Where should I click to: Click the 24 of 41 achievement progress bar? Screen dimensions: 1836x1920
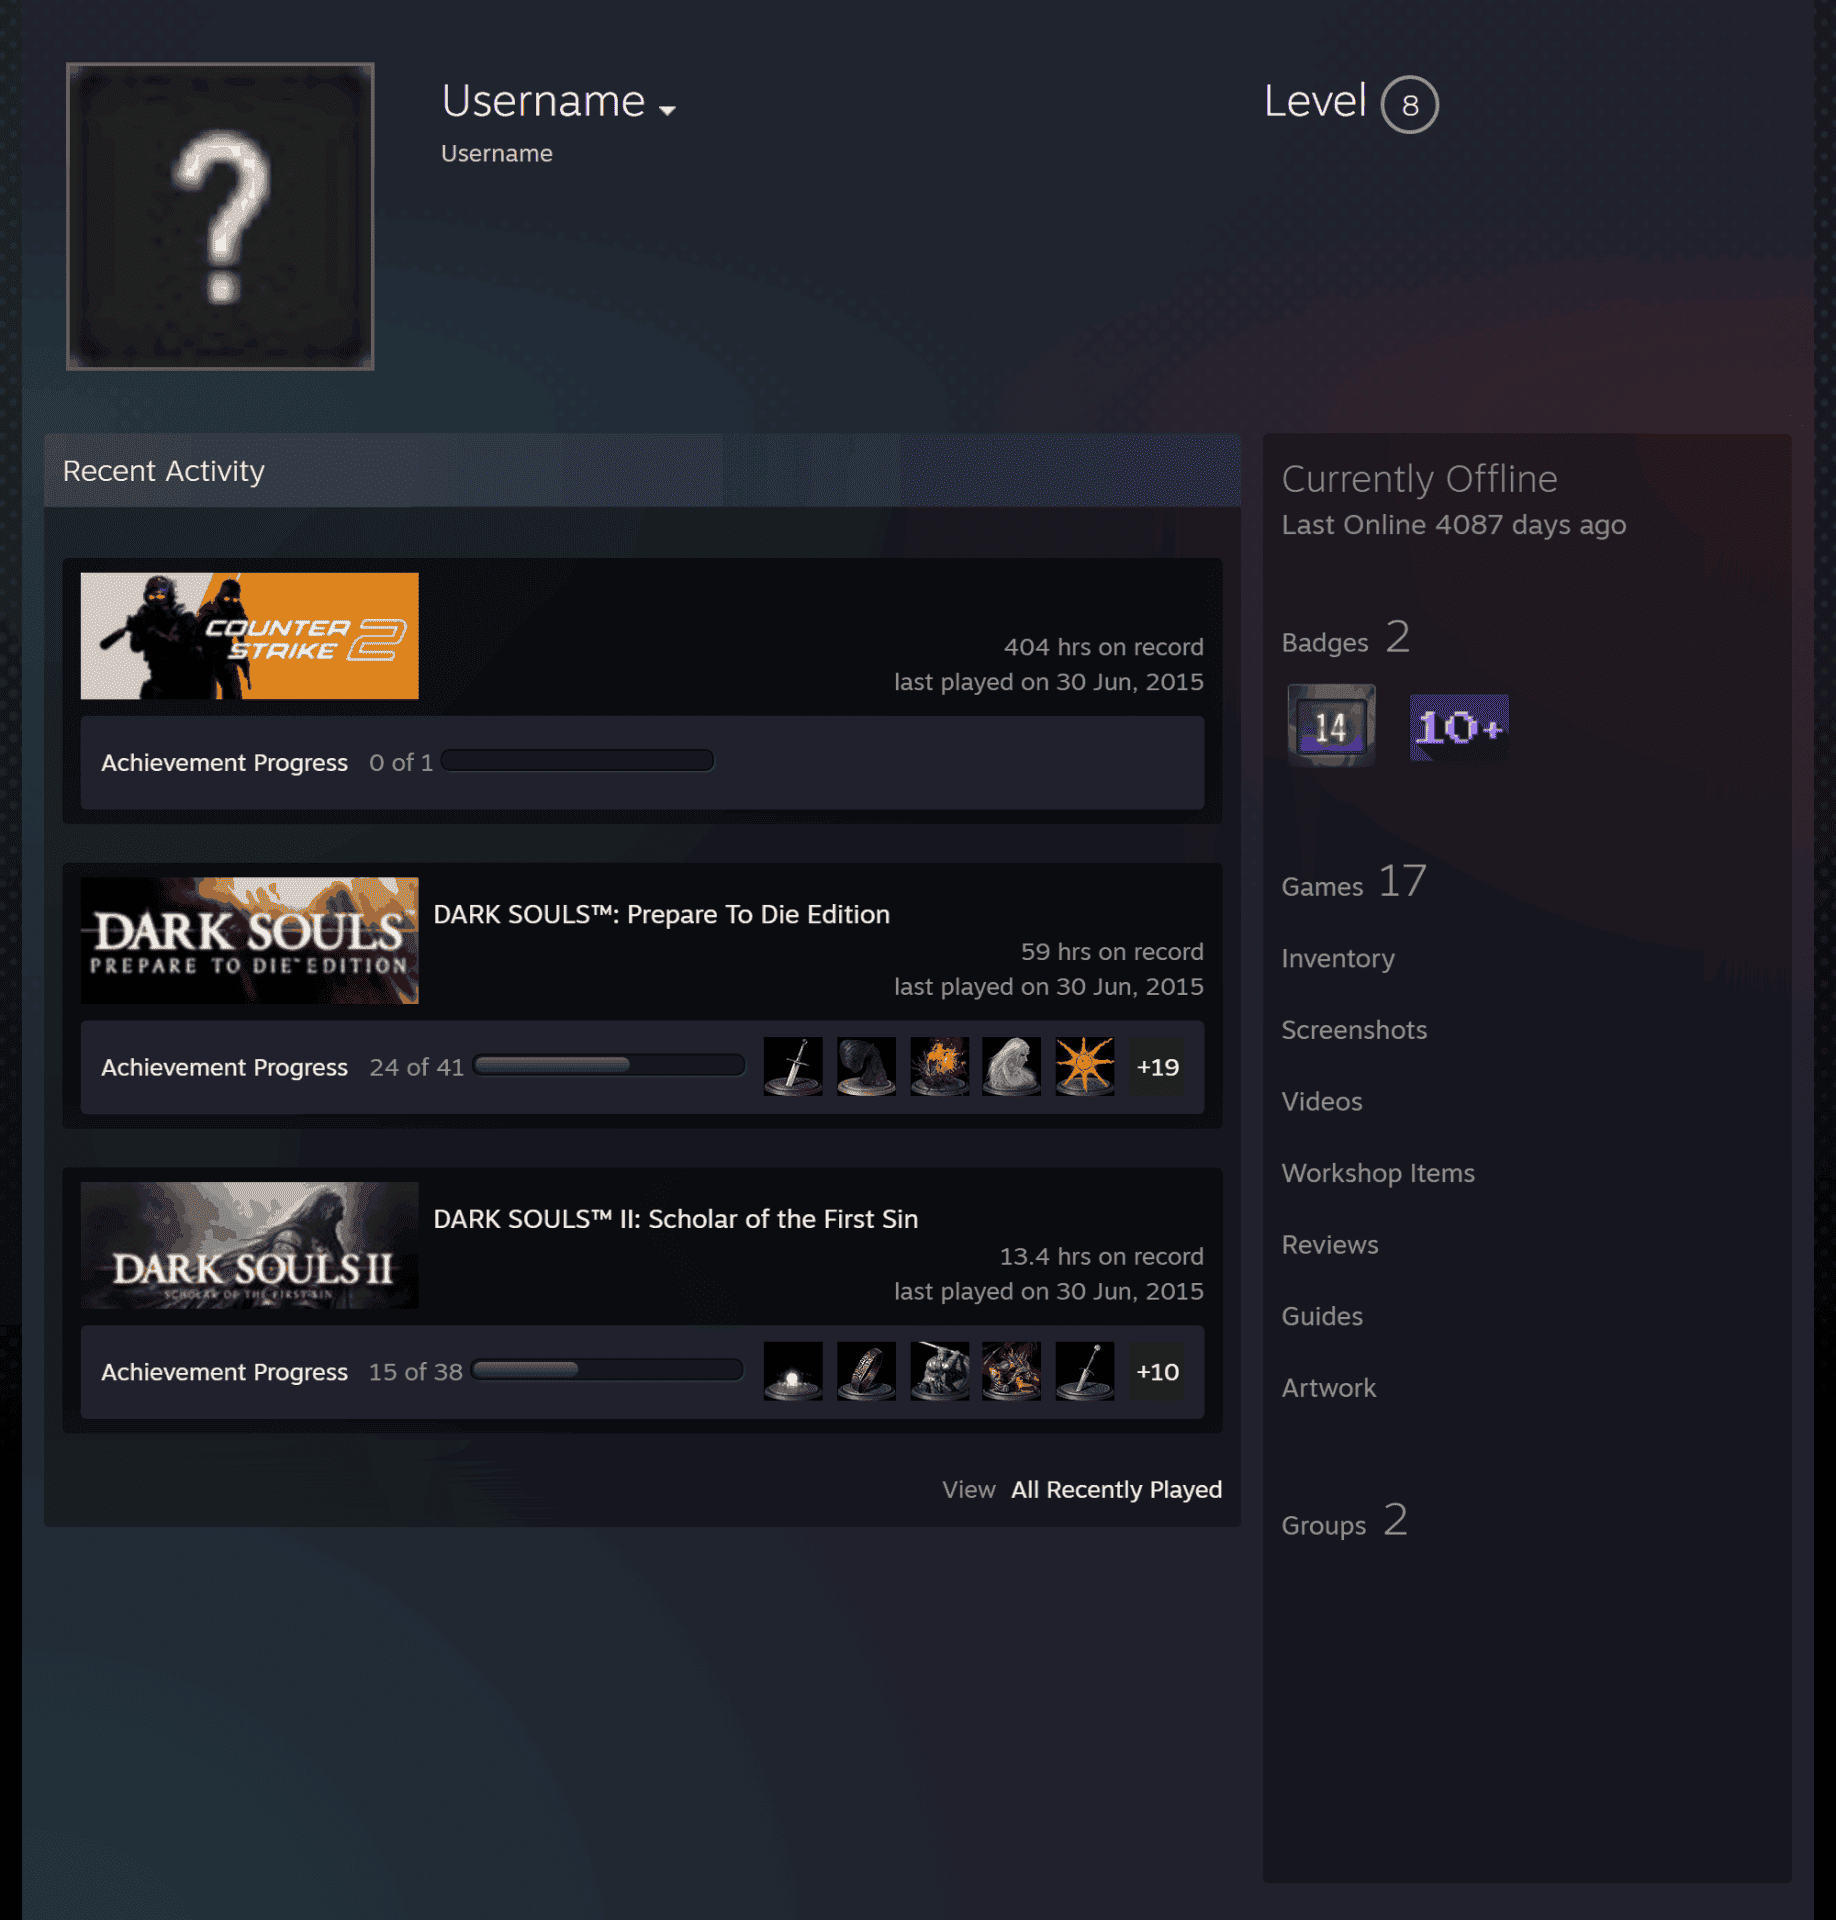pyautogui.click(x=609, y=1066)
